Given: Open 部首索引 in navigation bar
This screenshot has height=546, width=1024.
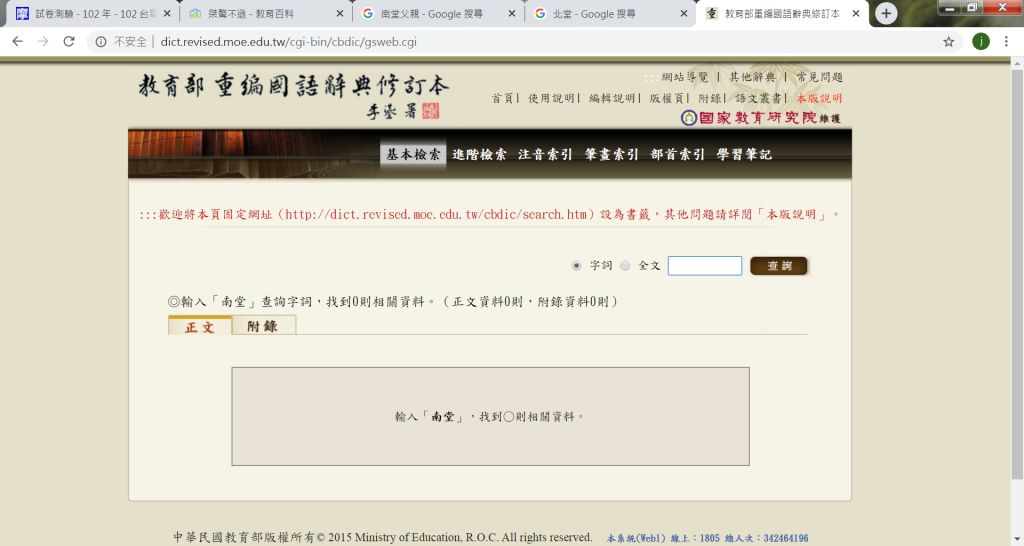Looking at the screenshot, I should (x=677, y=155).
